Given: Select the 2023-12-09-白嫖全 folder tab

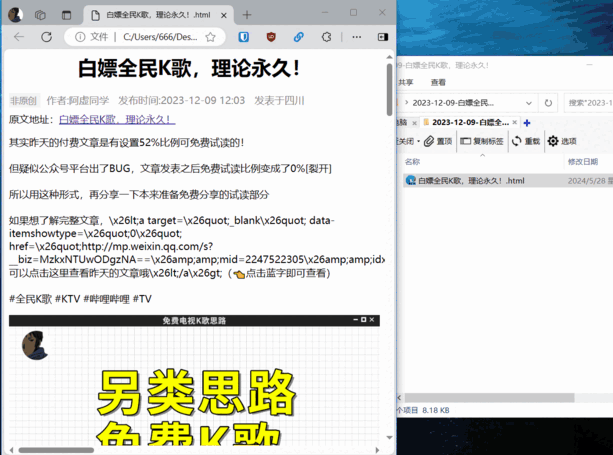Looking at the screenshot, I should point(470,123).
